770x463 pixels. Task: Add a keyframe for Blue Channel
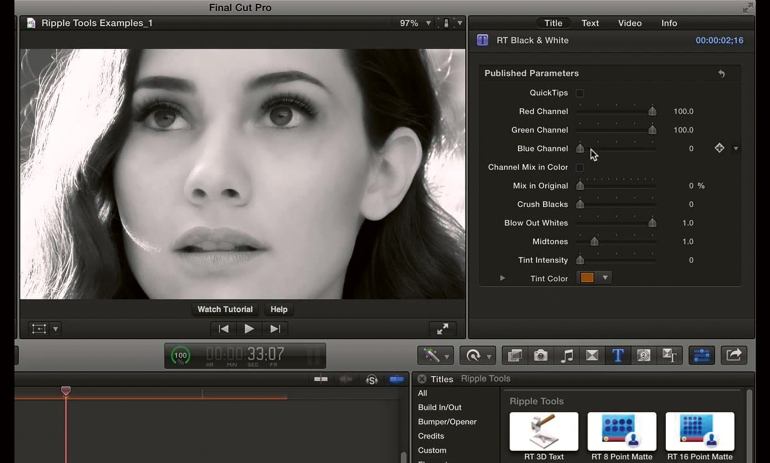pyautogui.click(x=719, y=148)
